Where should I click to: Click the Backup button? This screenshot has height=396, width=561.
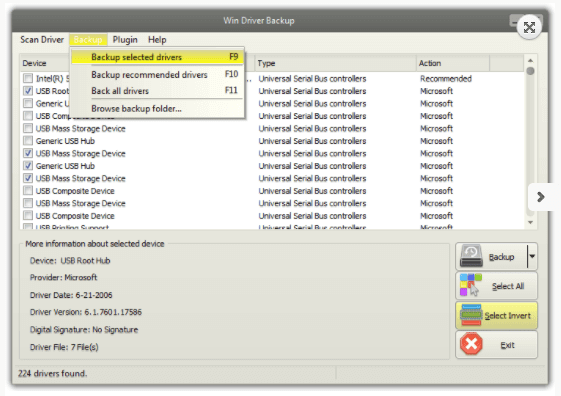click(x=491, y=256)
